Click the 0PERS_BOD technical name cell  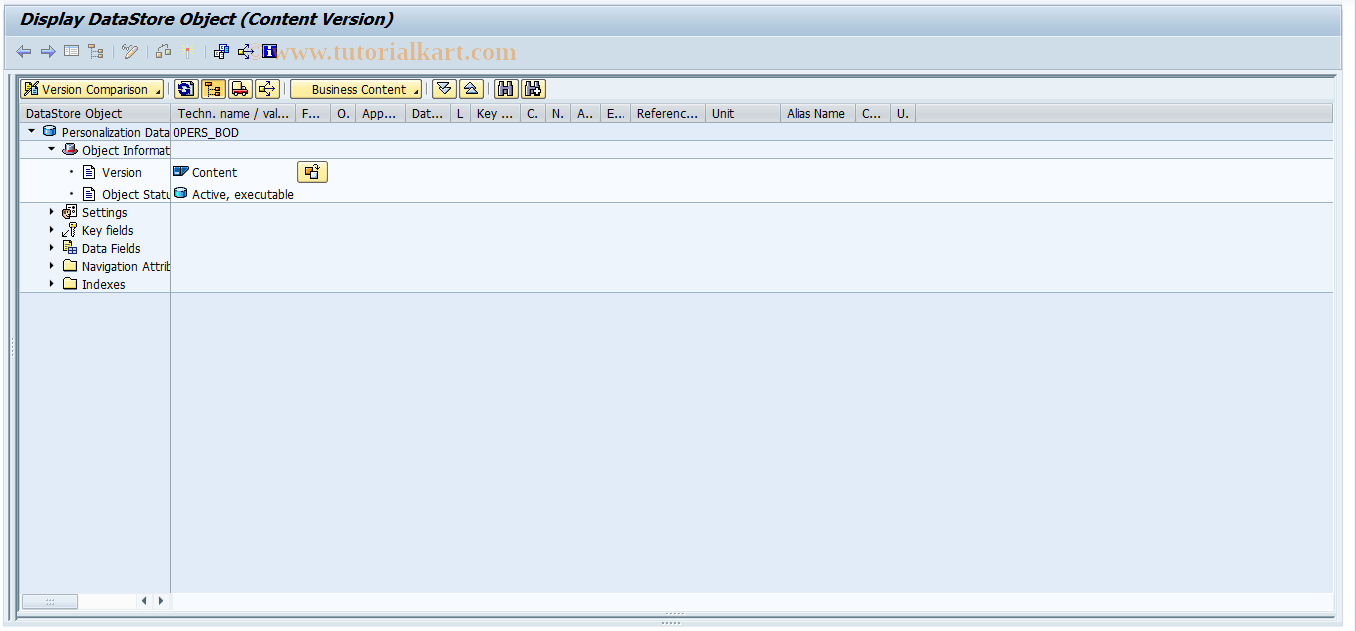[x=207, y=132]
